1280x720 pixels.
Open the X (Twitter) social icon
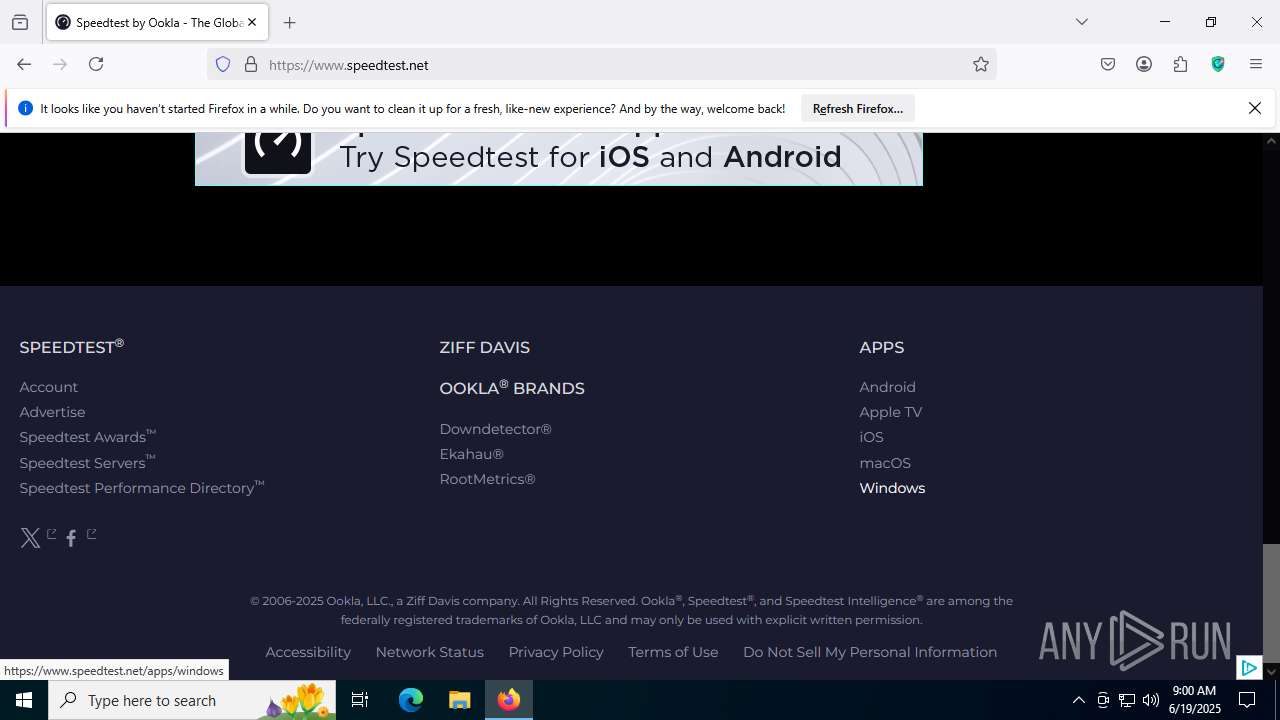tap(30, 539)
